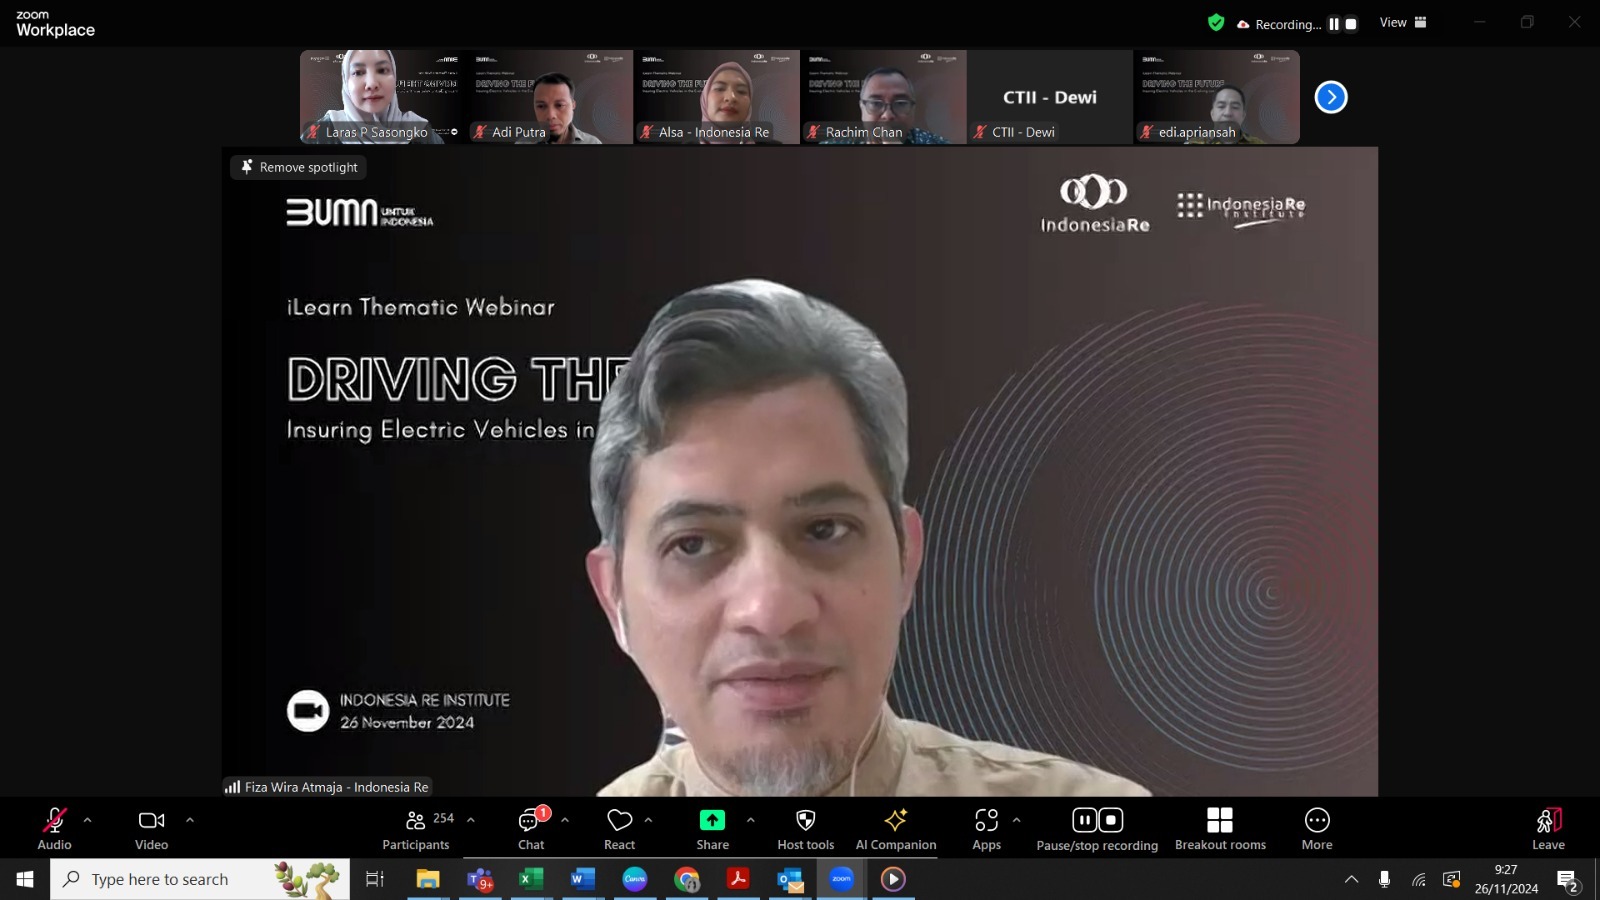Stop recording in the bottom toolbar
This screenshot has height=900, width=1600.
[x=1111, y=820]
